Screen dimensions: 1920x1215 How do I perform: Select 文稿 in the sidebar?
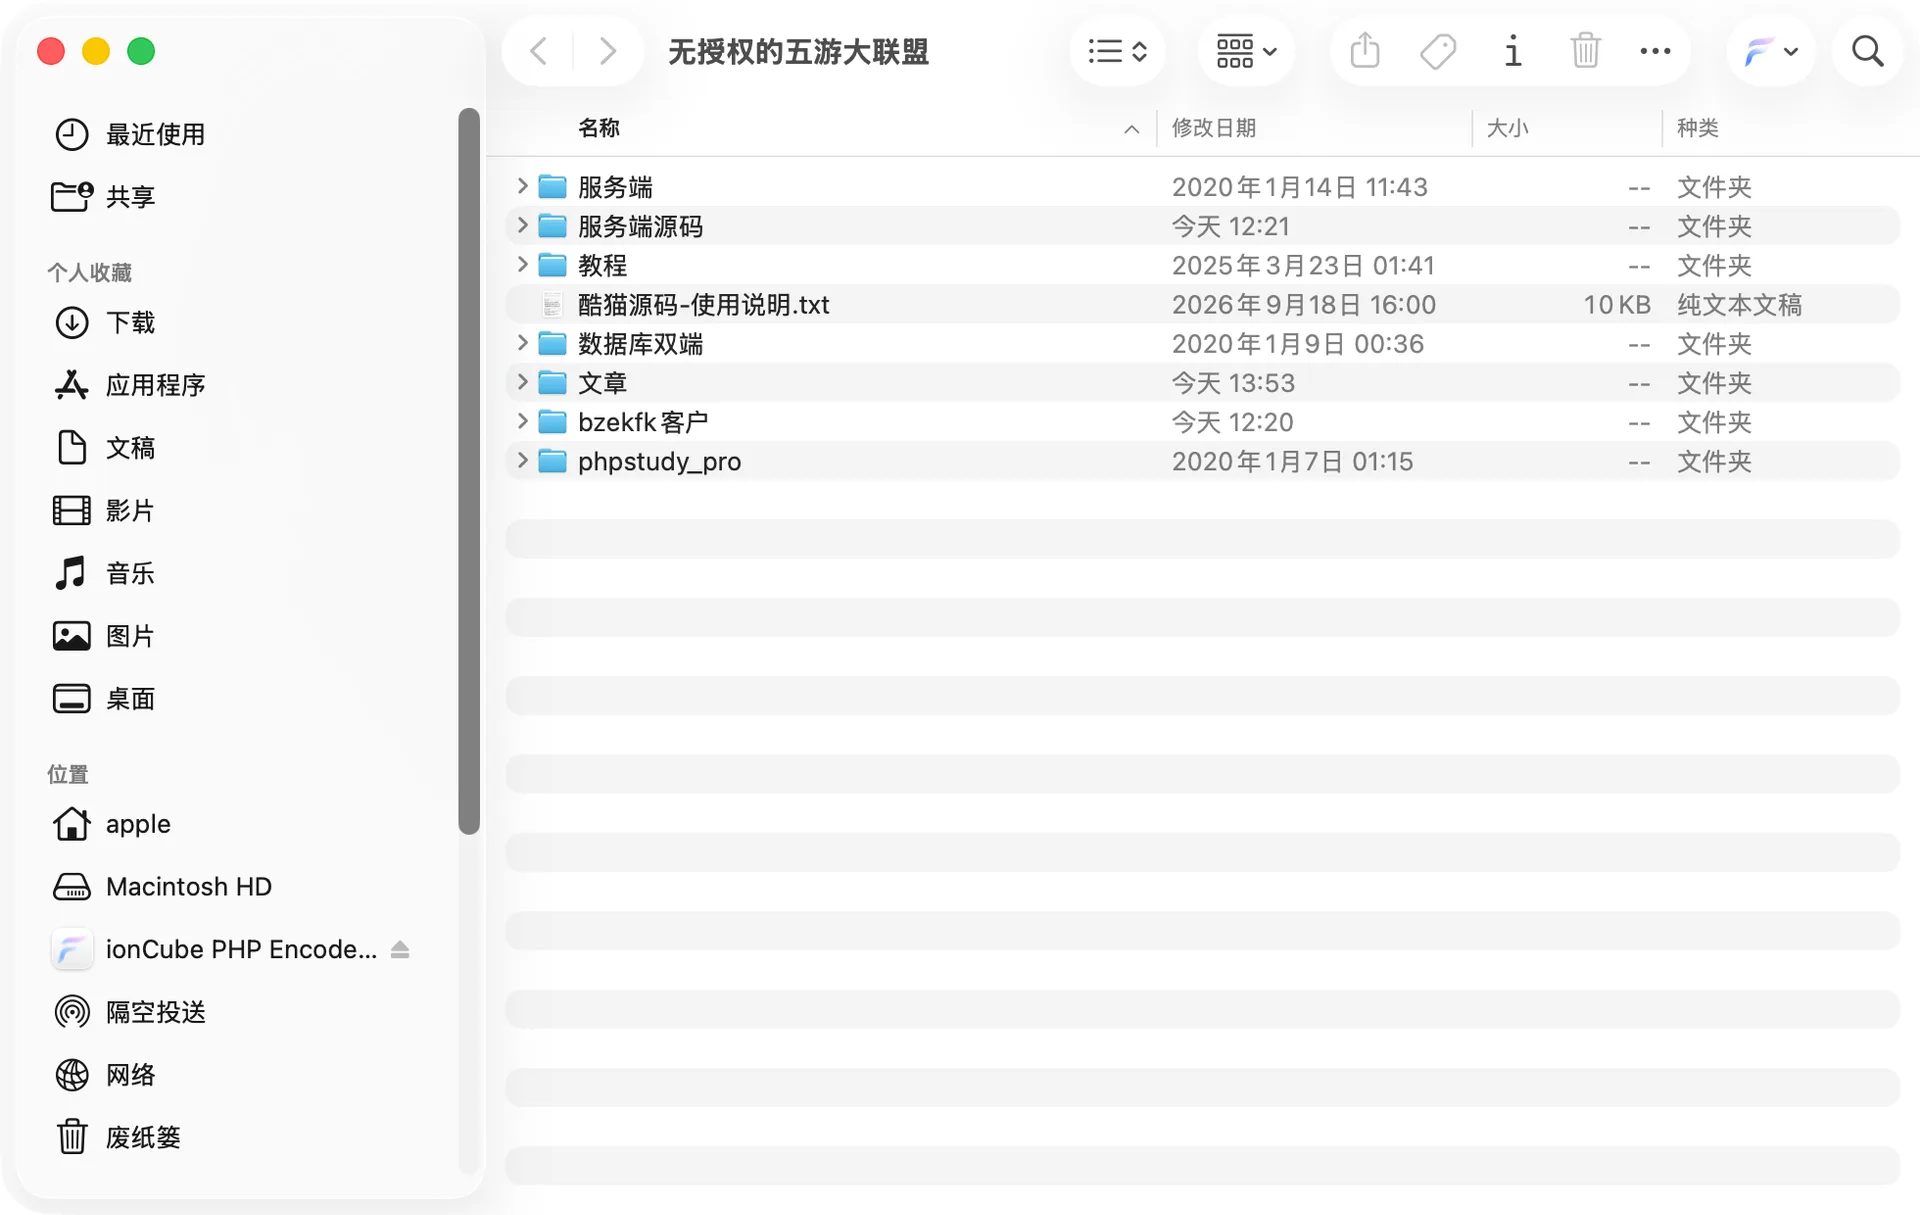130,448
